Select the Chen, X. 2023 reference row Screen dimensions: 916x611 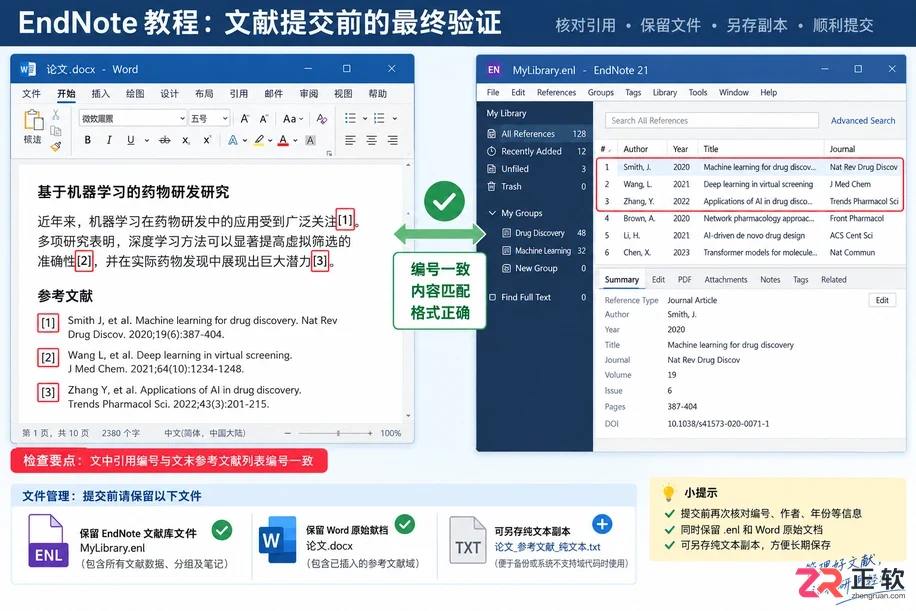pyautogui.click(x=751, y=252)
